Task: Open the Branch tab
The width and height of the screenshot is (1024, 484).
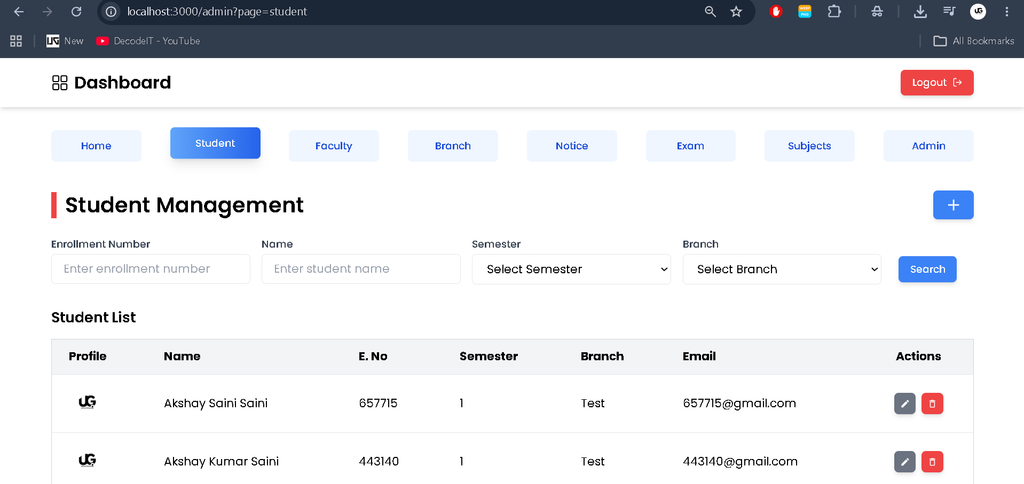Action: coord(453,146)
